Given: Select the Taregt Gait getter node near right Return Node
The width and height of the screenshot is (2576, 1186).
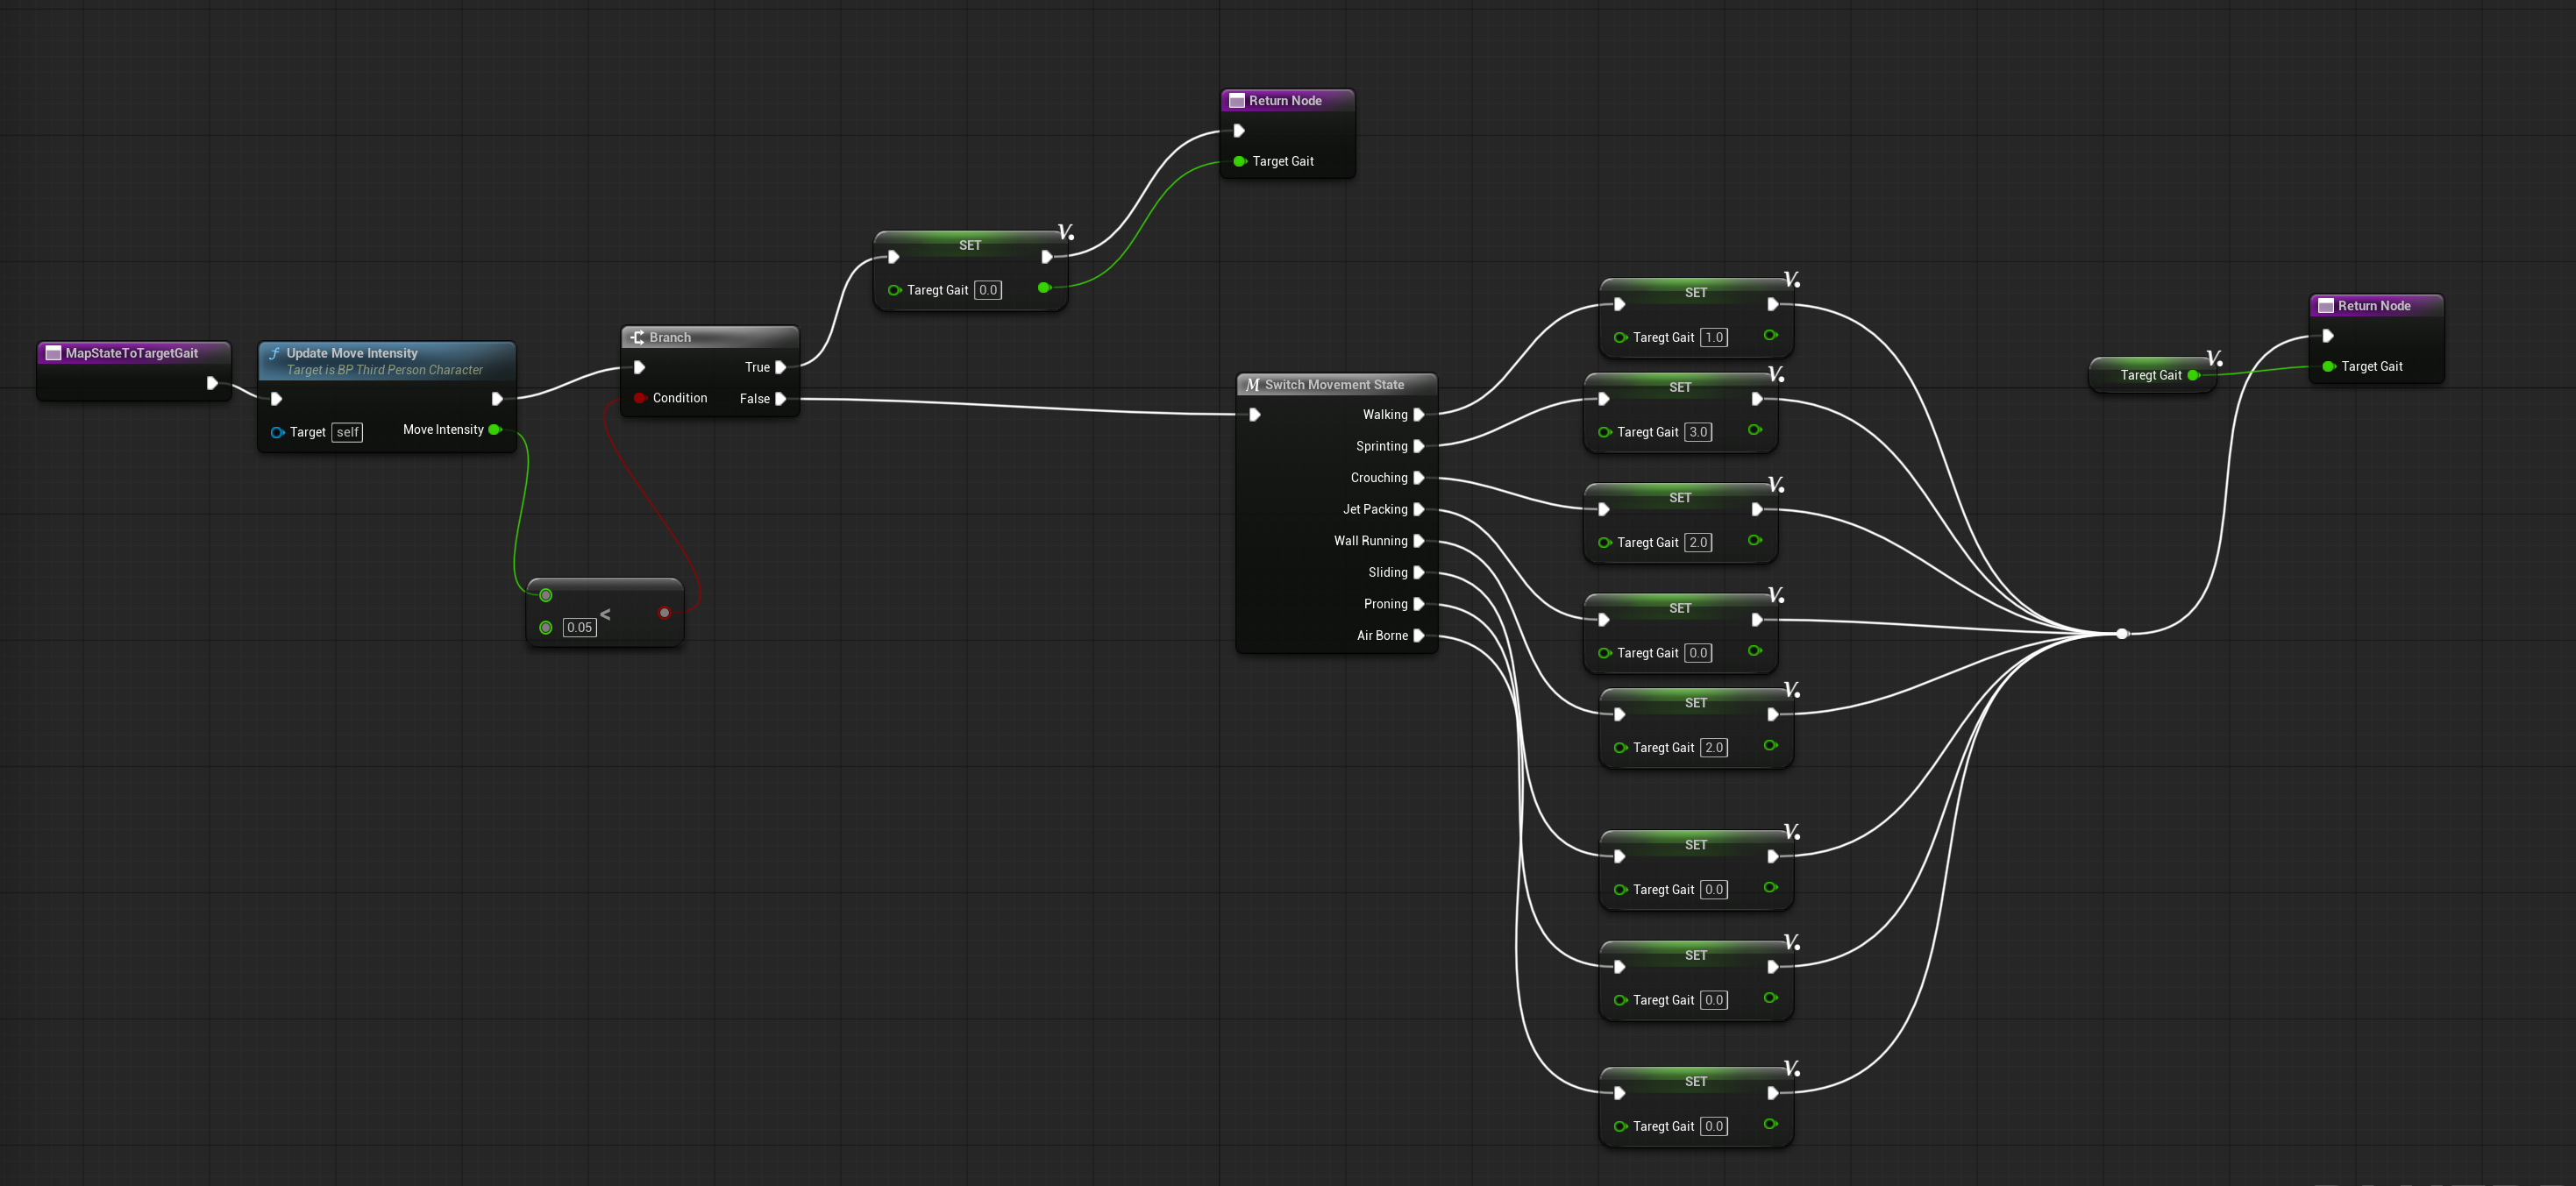Looking at the screenshot, I should click(2152, 375).
